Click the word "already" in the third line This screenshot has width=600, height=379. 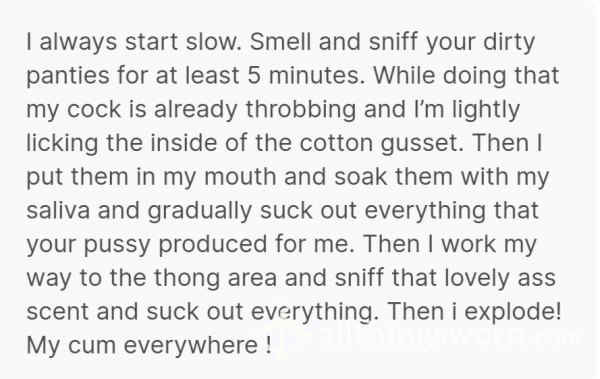[x=196, y=110]
